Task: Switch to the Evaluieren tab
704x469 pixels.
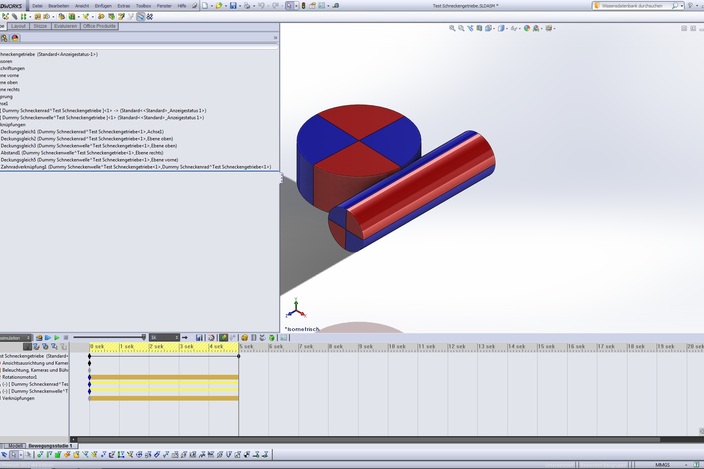Action: [65, 26]
